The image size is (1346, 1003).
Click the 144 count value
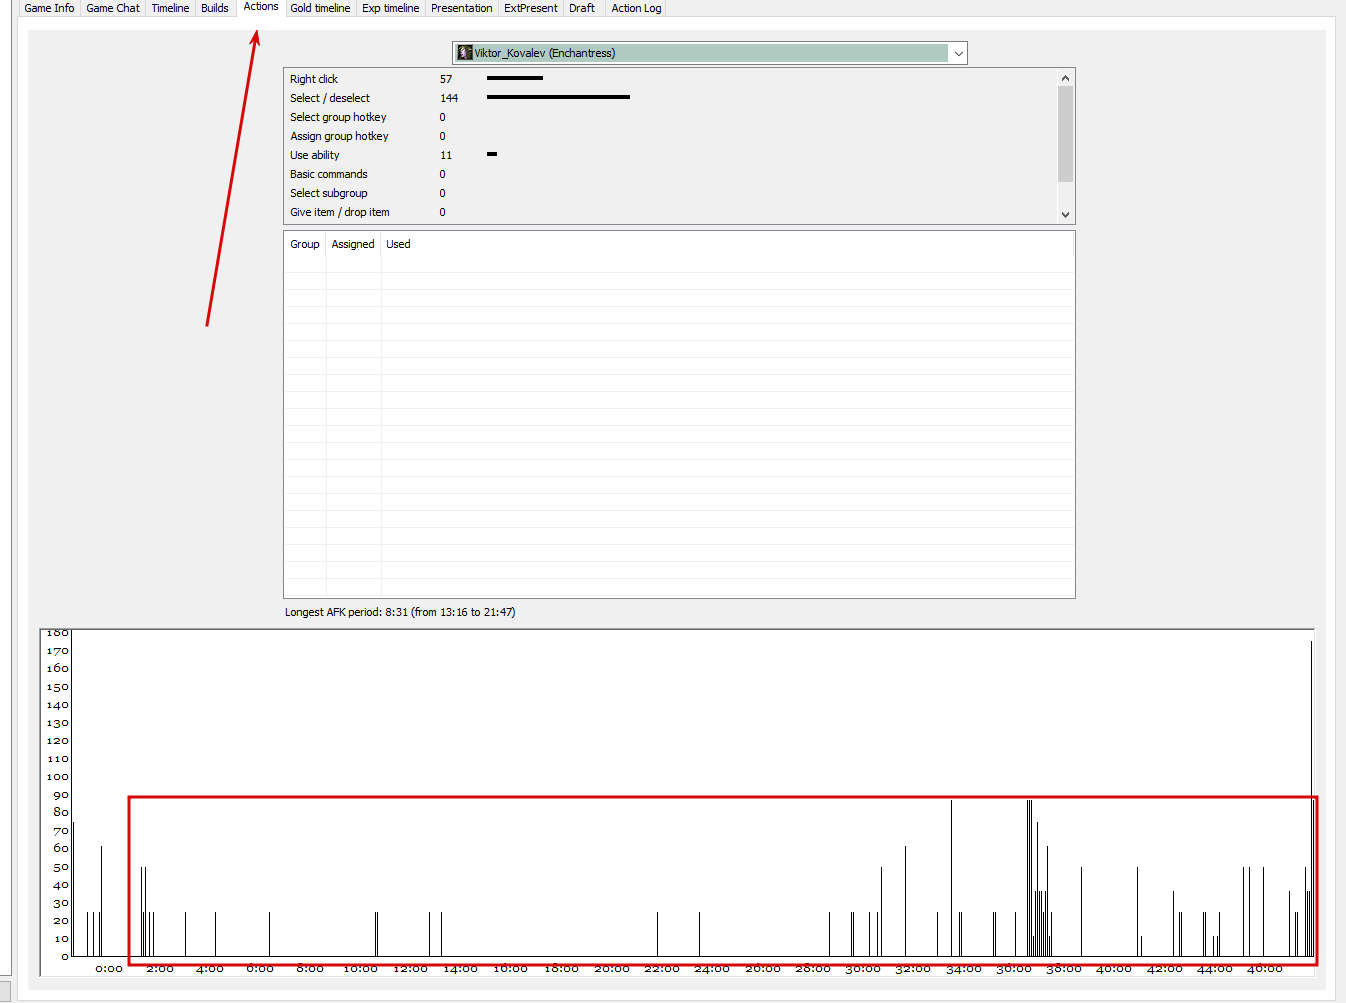(449, 98)
